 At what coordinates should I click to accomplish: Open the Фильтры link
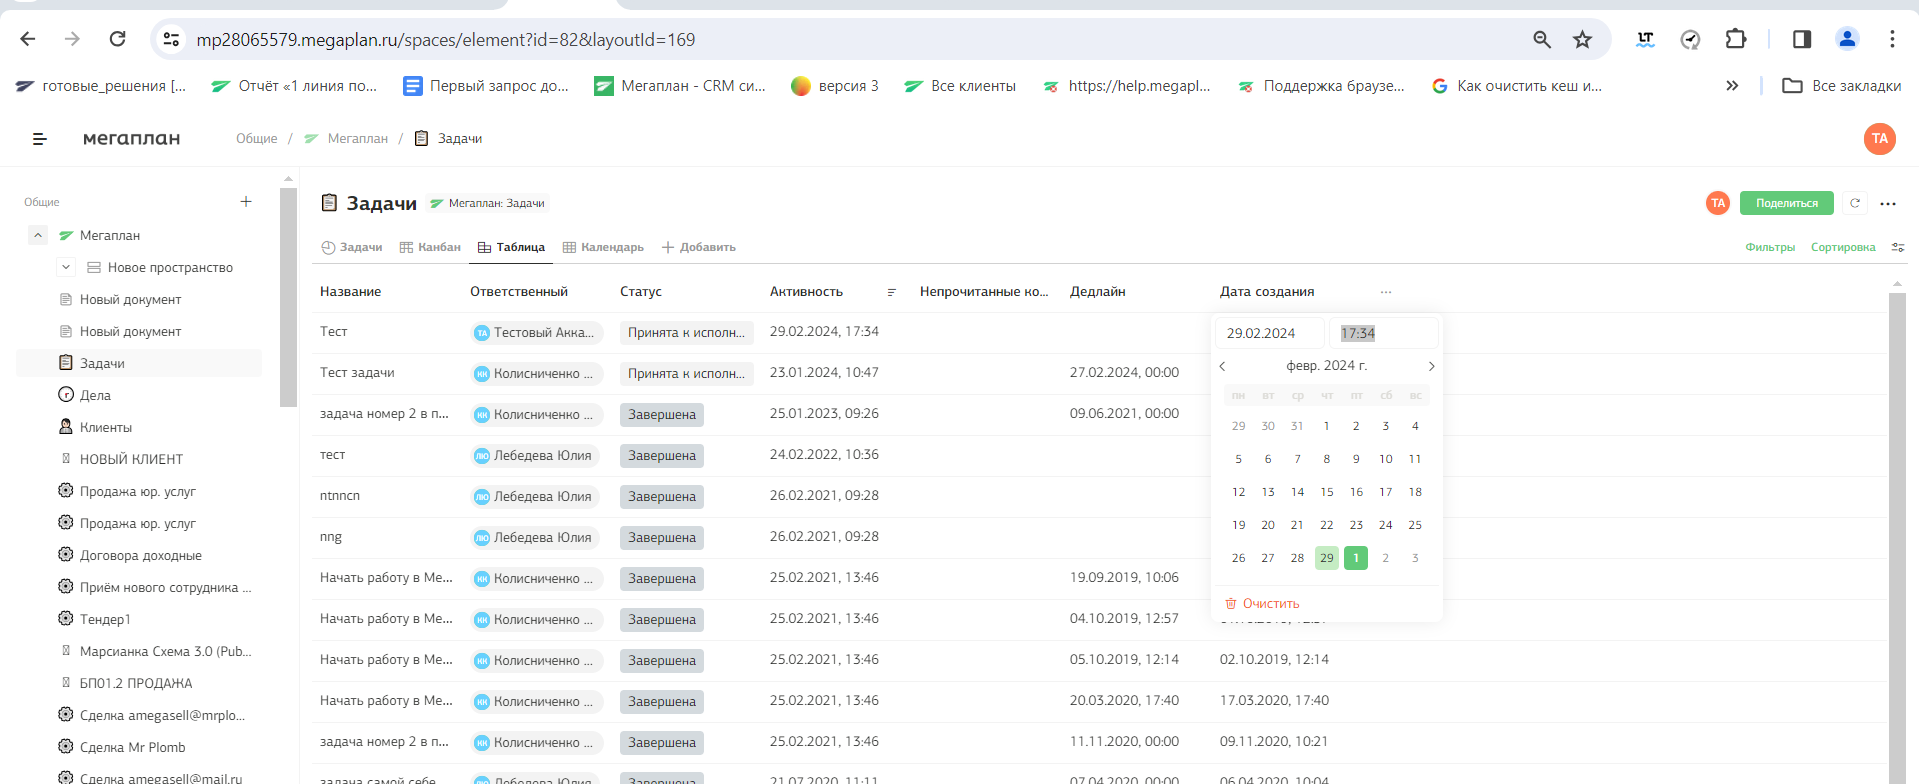click(1770, 247)
